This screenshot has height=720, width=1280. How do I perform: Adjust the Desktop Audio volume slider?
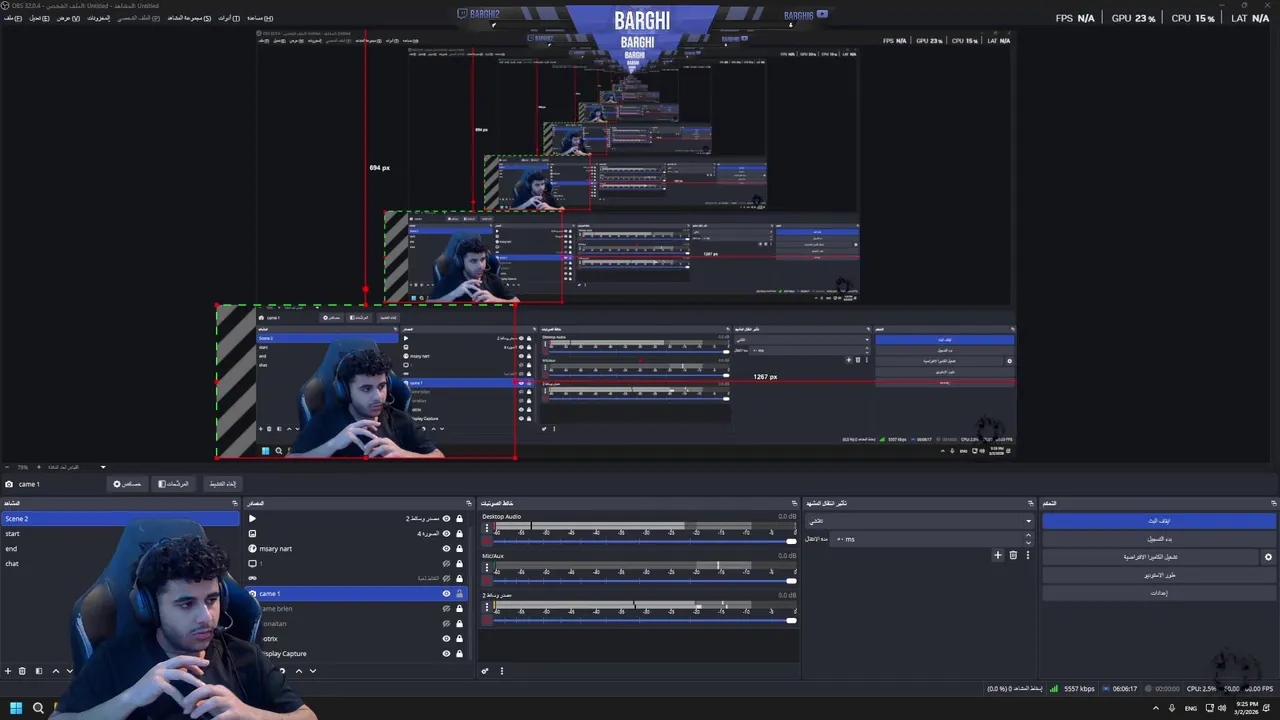(x=643, y=542)
